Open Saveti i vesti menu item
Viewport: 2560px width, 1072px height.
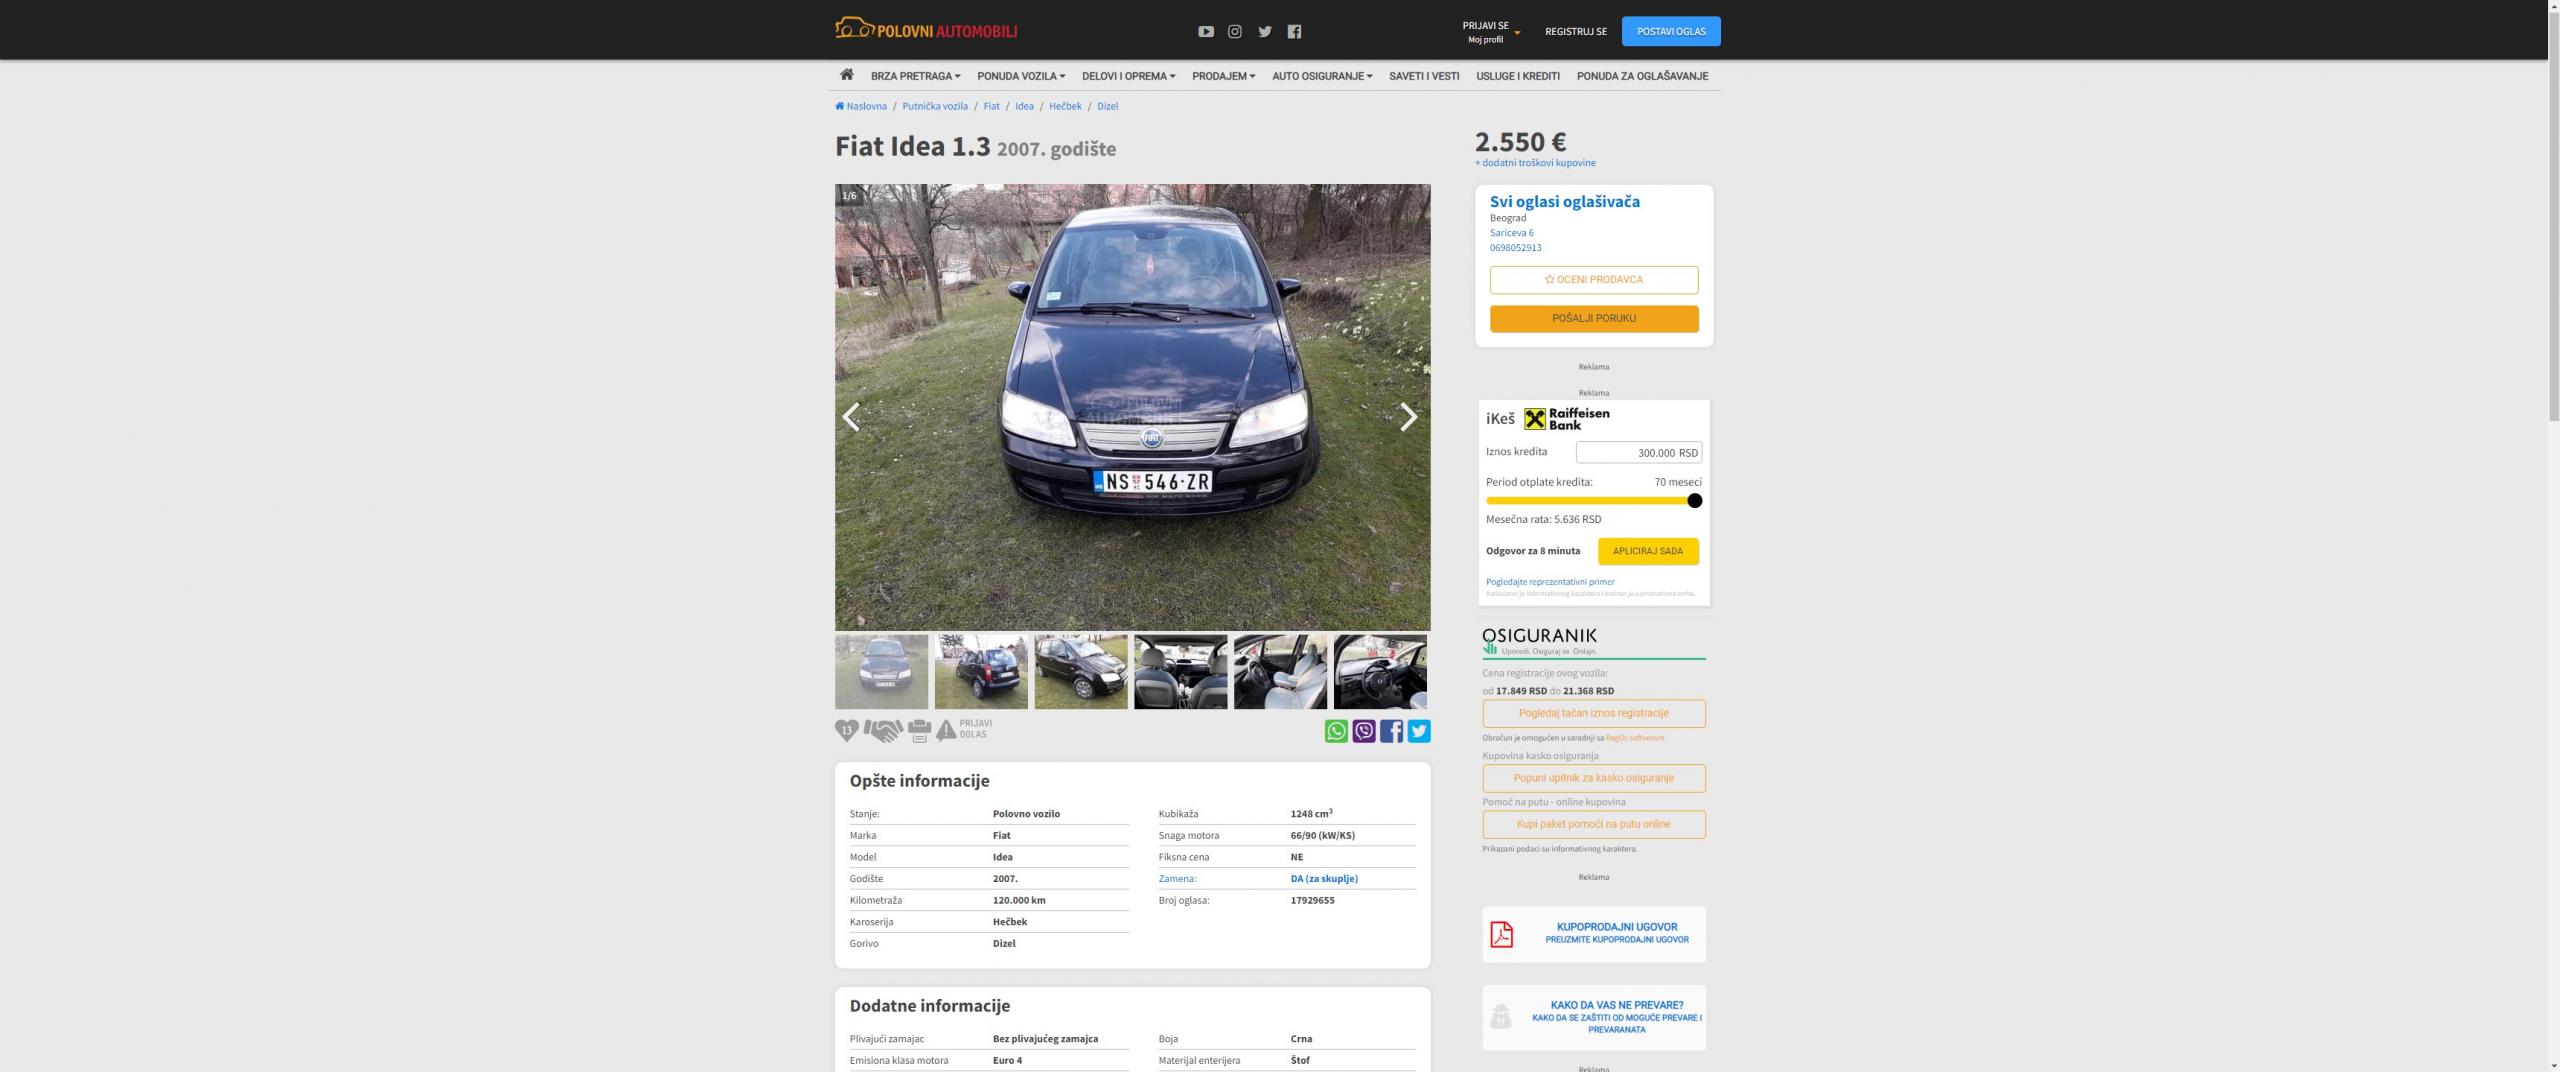pos(1423,76)
